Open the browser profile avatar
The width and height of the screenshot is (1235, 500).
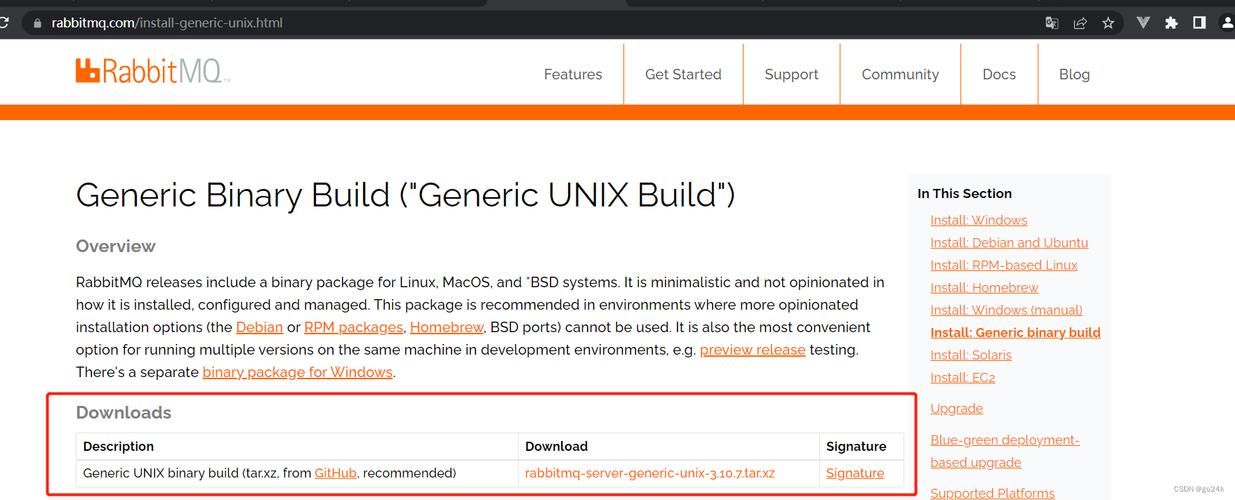(x=1228, y=22)
